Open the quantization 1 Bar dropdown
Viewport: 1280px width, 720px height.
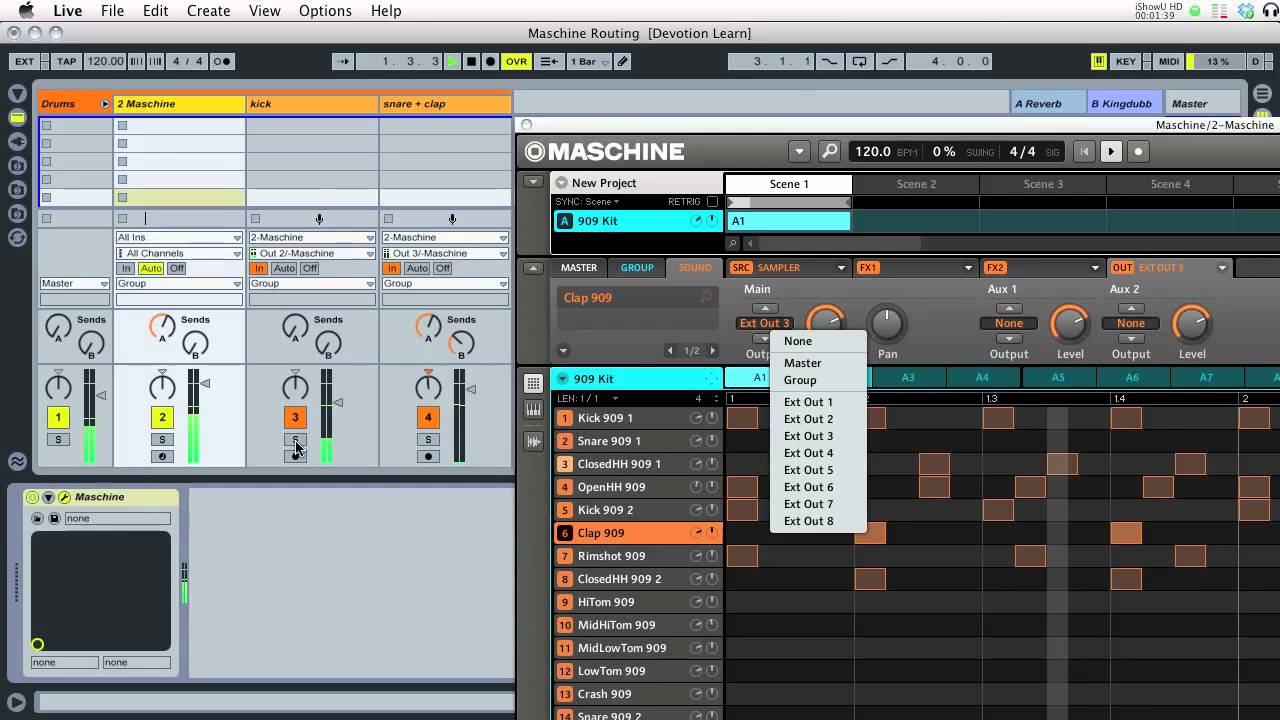coord(589,62)
